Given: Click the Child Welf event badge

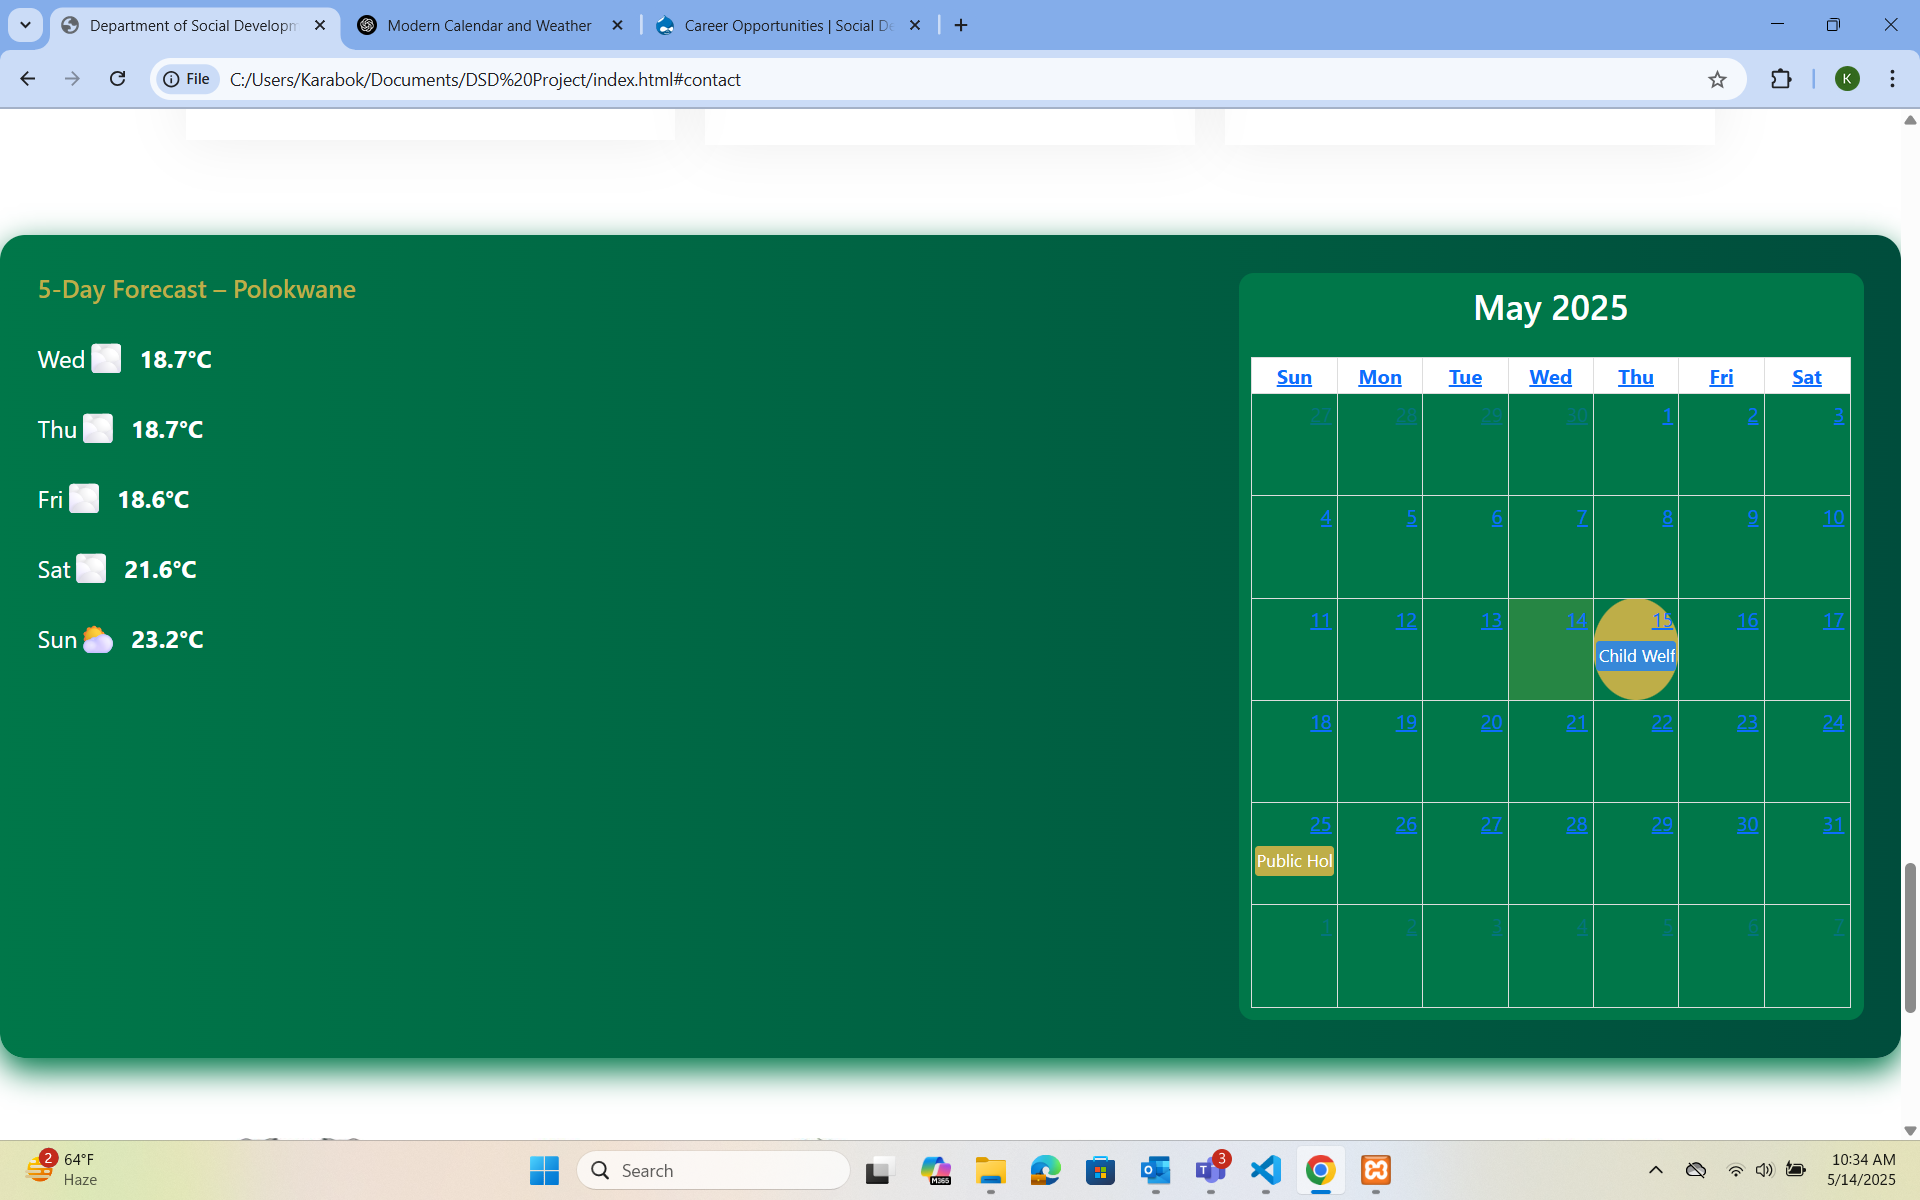Looking at the screenshot, I should pos(1636,656).
